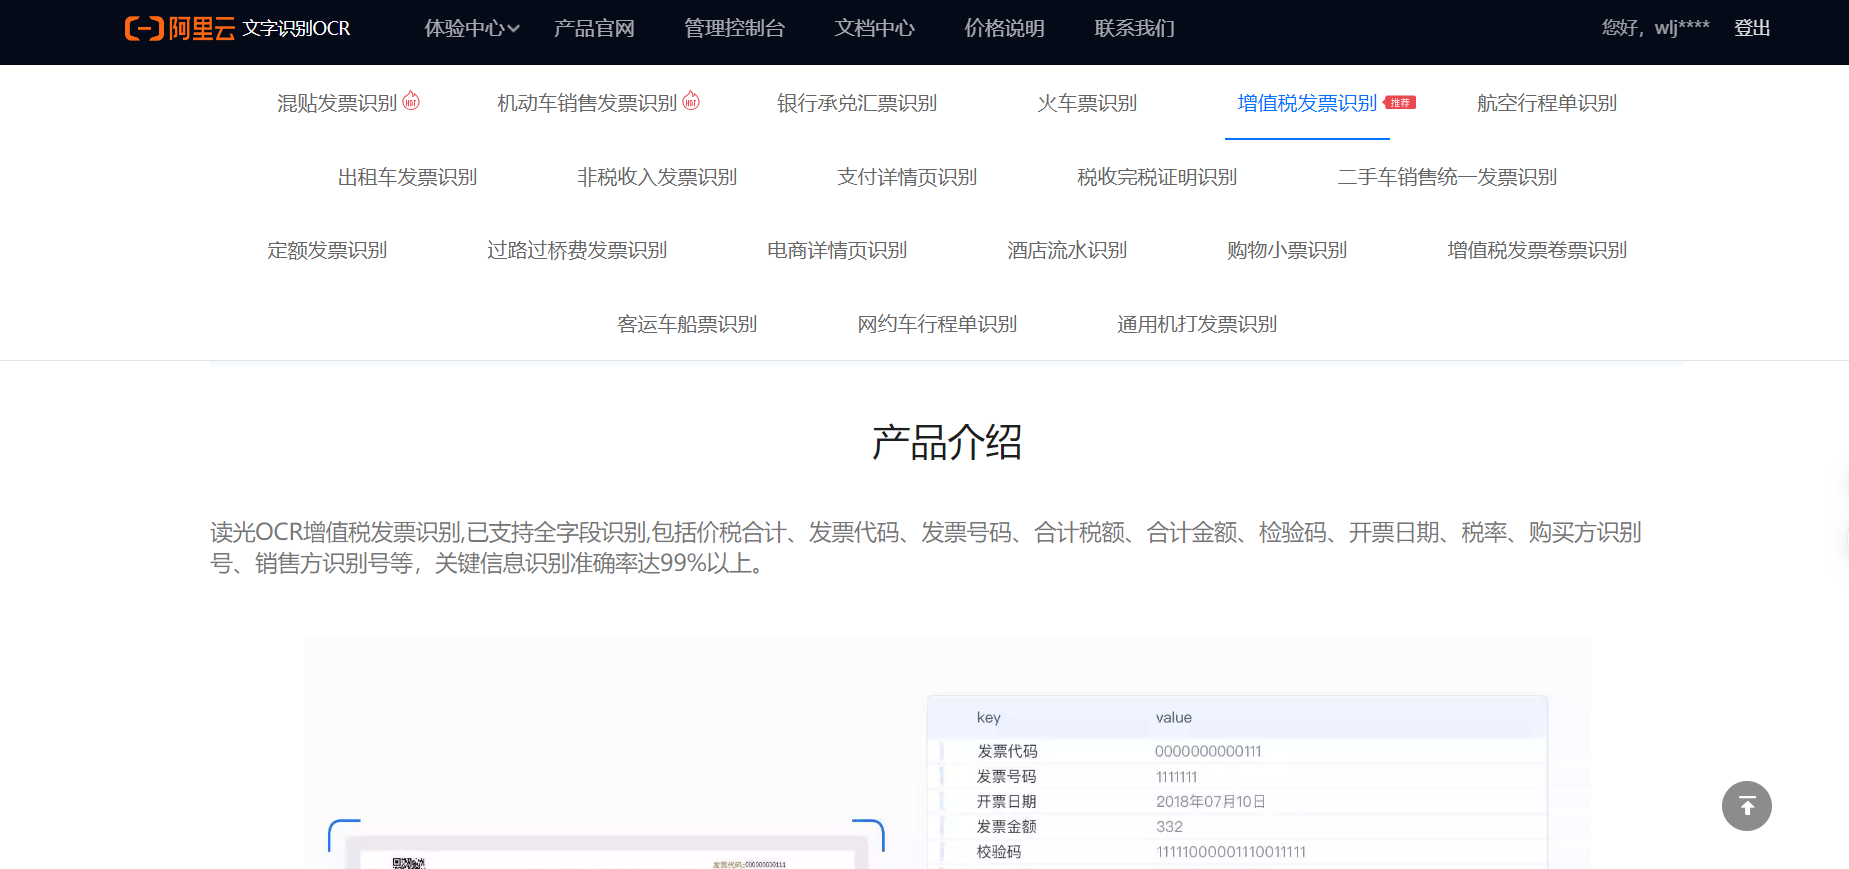Click the 文字识别OCR title text

pyautogui.click(x=296, y=28)
